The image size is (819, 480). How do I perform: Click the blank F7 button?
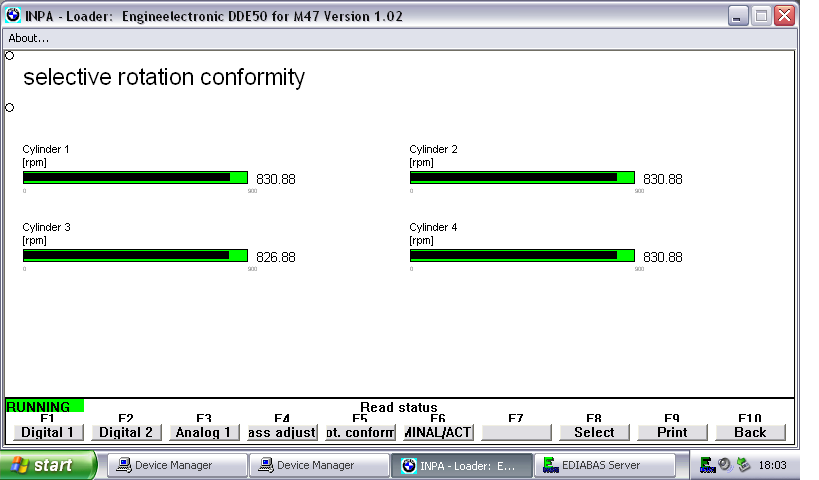coord(516,432)
